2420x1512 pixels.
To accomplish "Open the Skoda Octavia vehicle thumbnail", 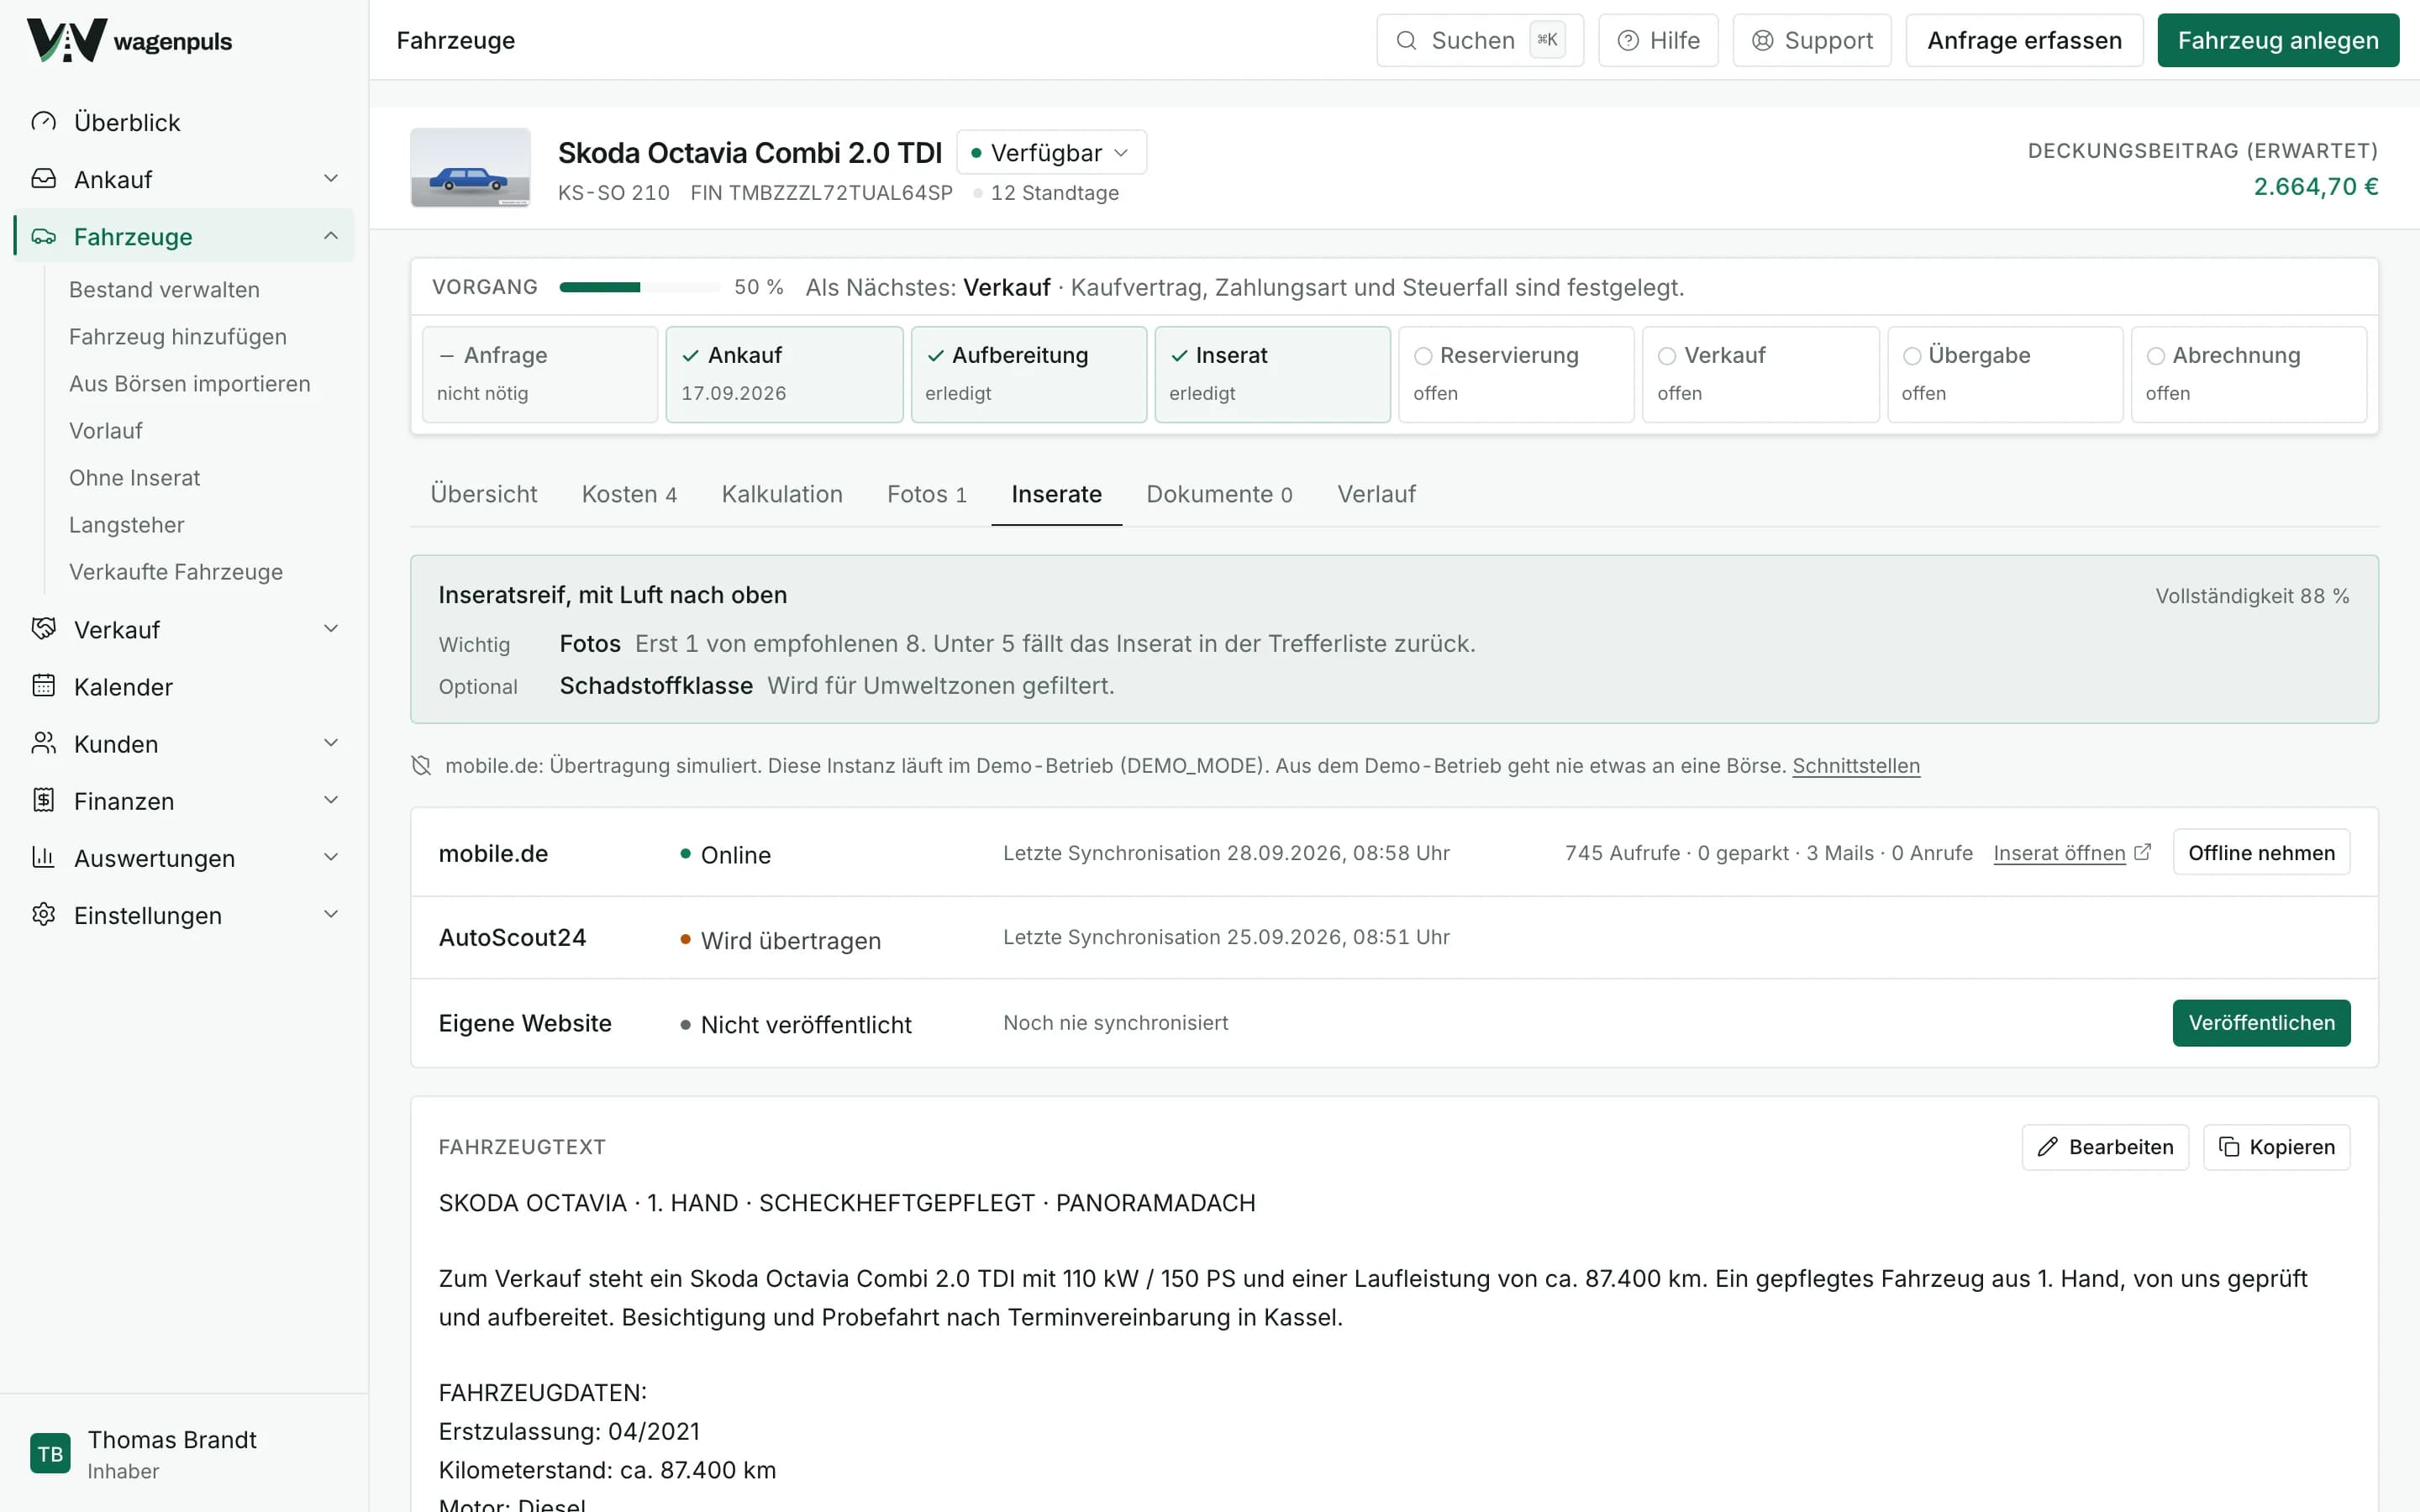I will 470,167.
